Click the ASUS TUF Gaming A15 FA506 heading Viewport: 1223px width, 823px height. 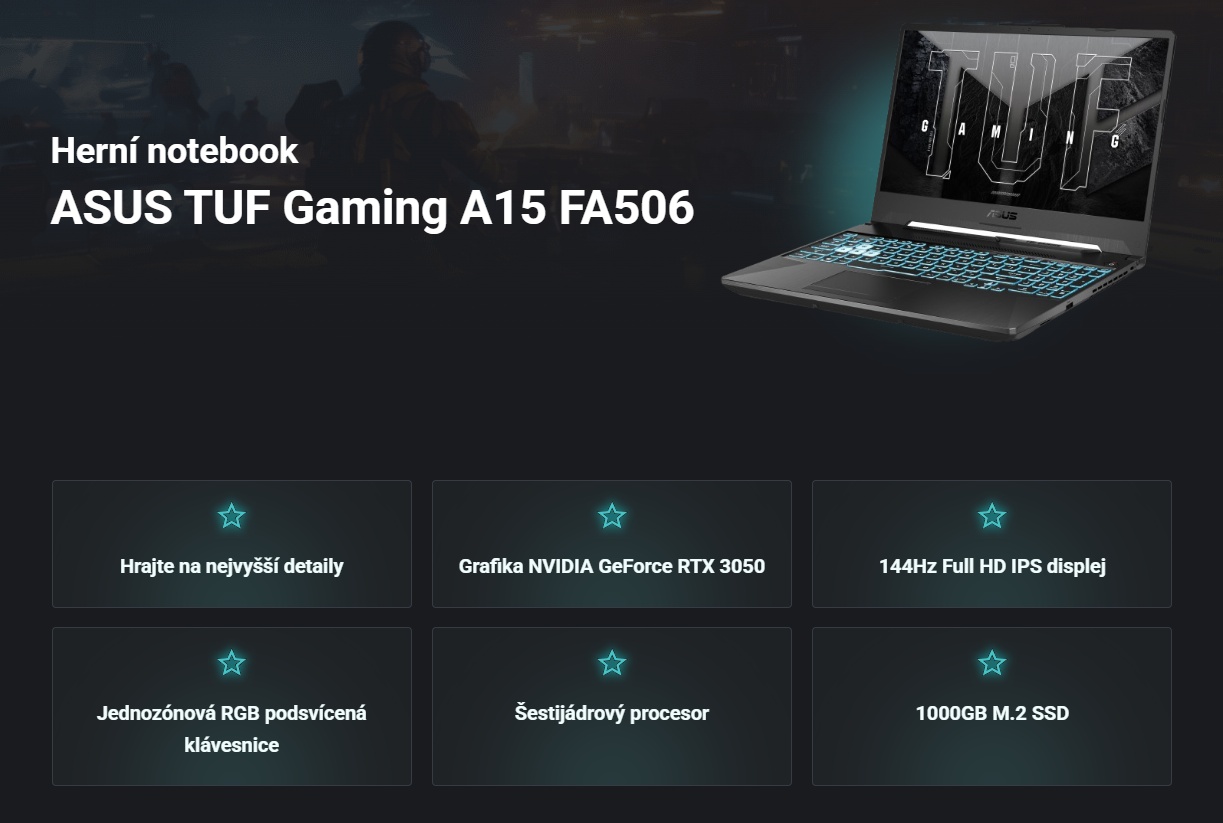(372, 208)
